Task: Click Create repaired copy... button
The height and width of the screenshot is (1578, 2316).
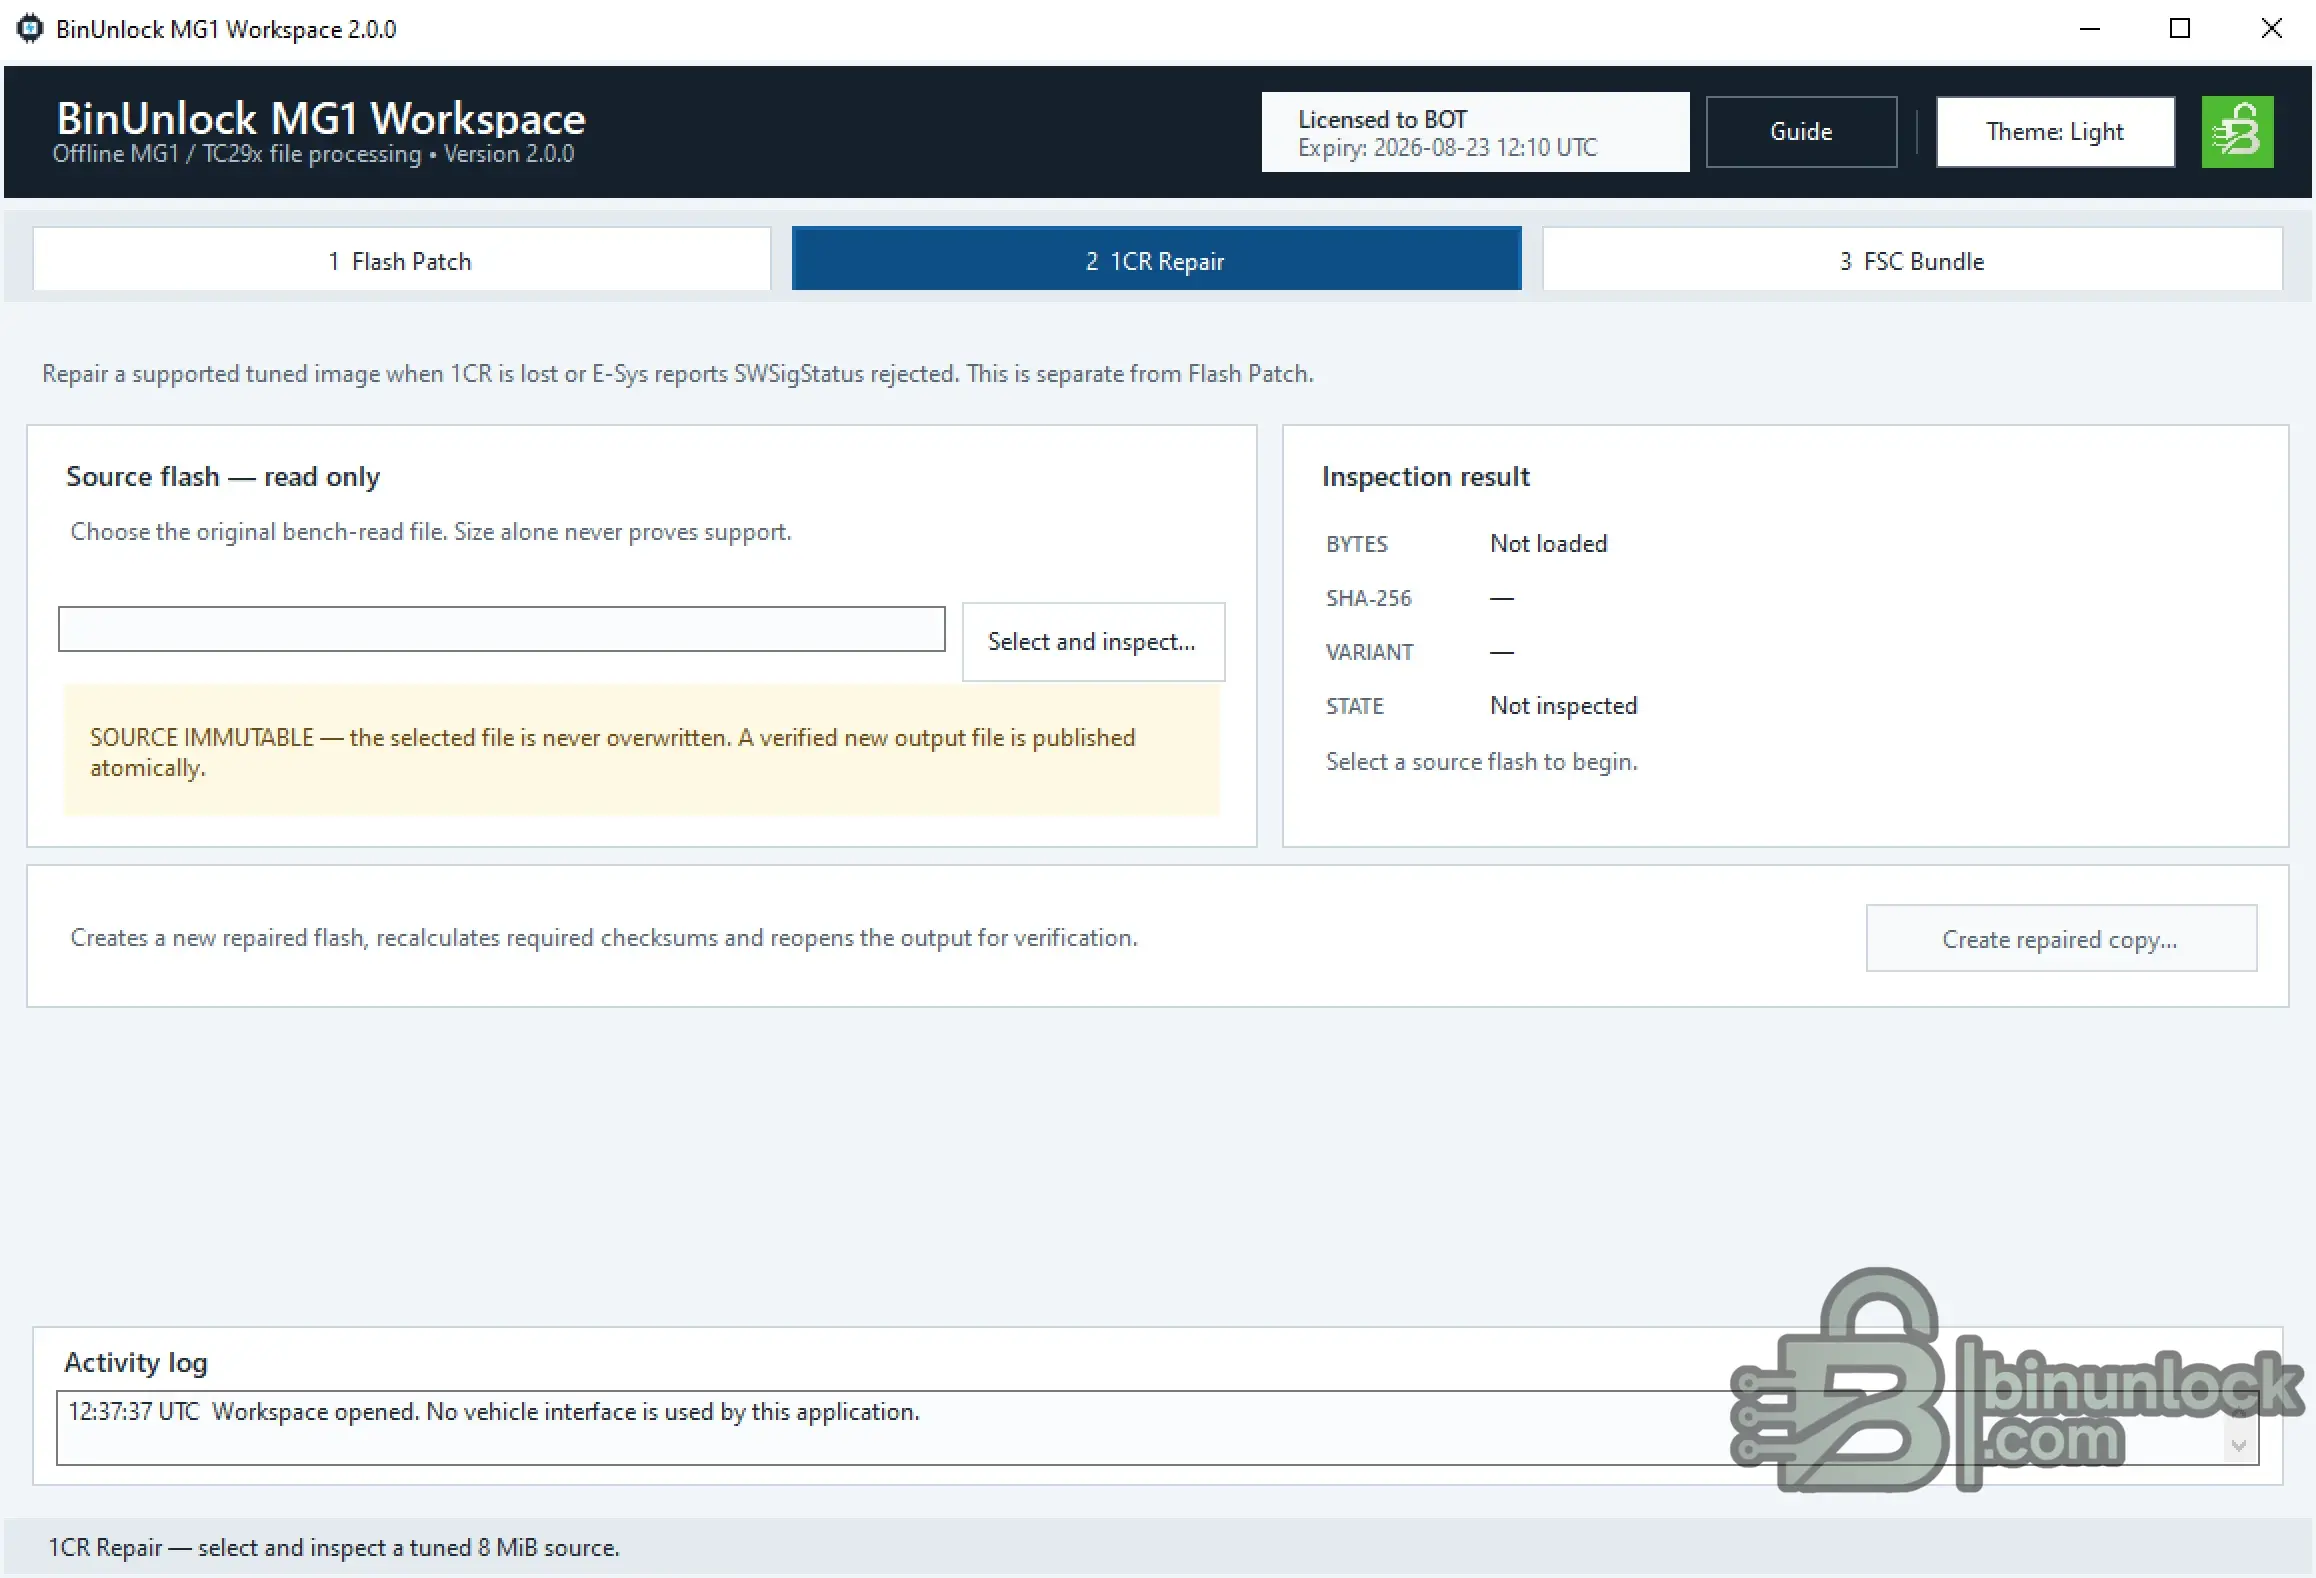Action: (x=2061, y=939)
